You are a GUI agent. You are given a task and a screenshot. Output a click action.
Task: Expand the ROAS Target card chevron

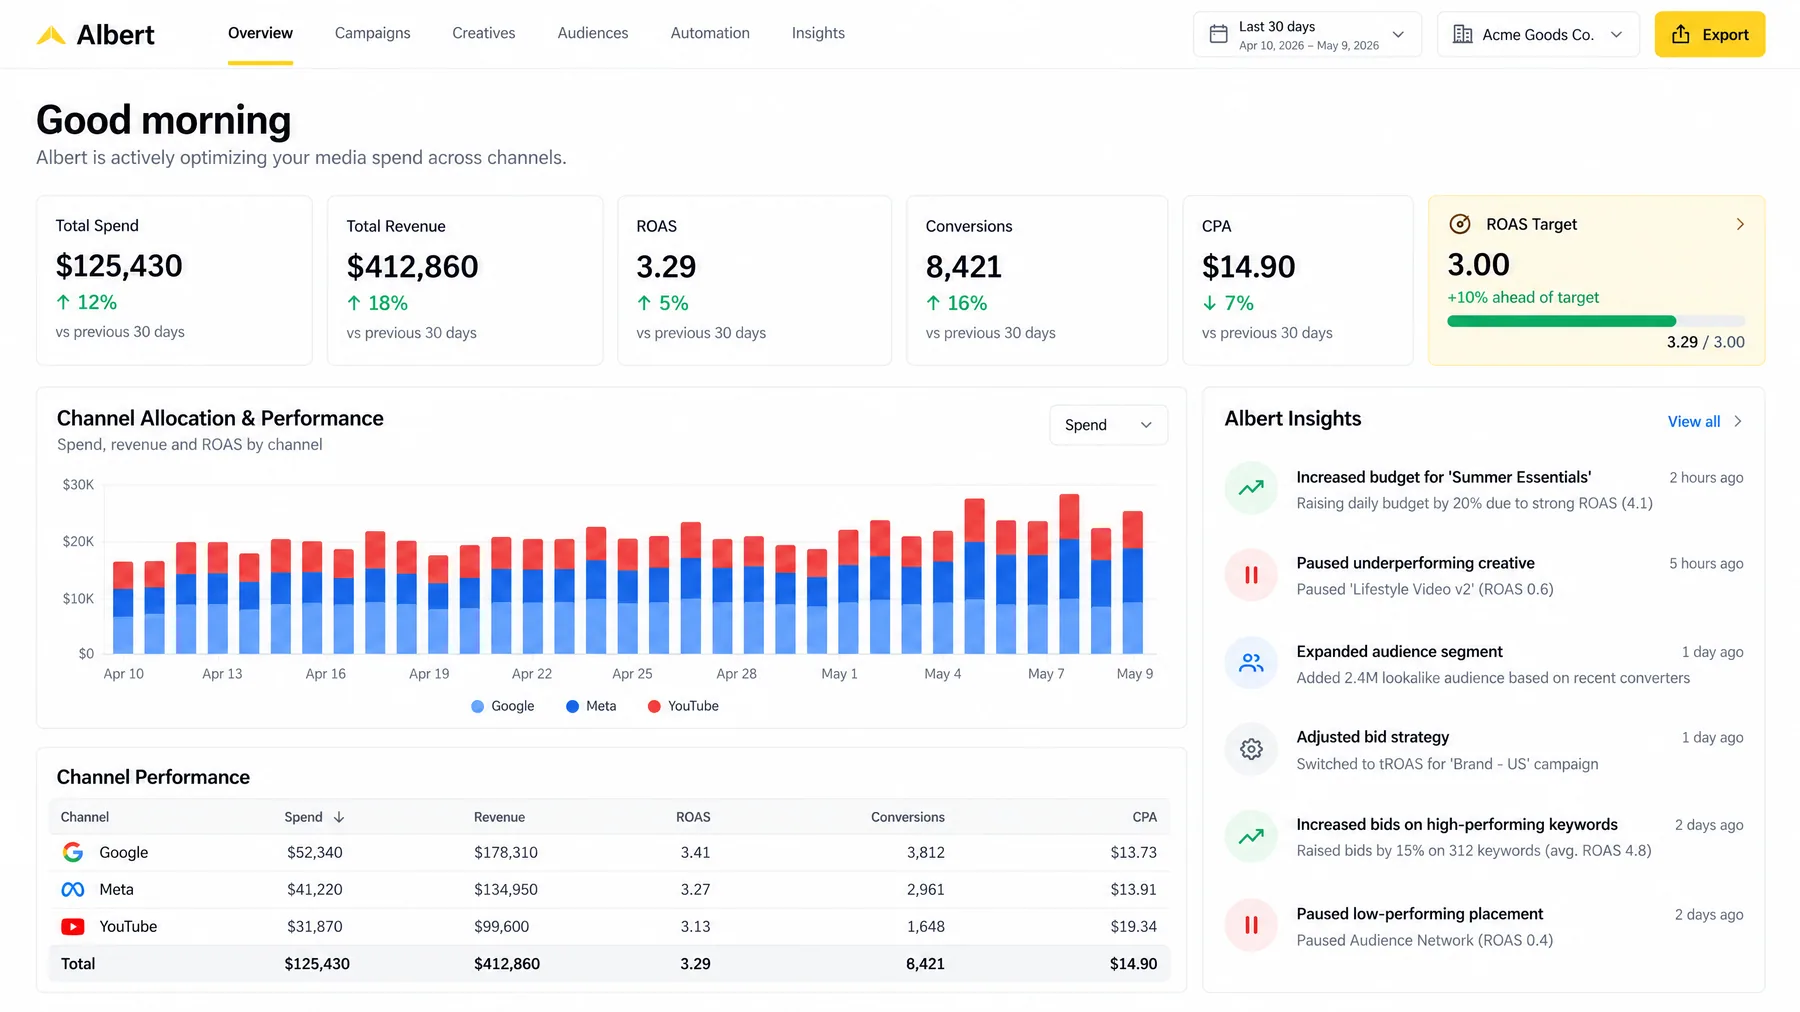point(1740,224)
